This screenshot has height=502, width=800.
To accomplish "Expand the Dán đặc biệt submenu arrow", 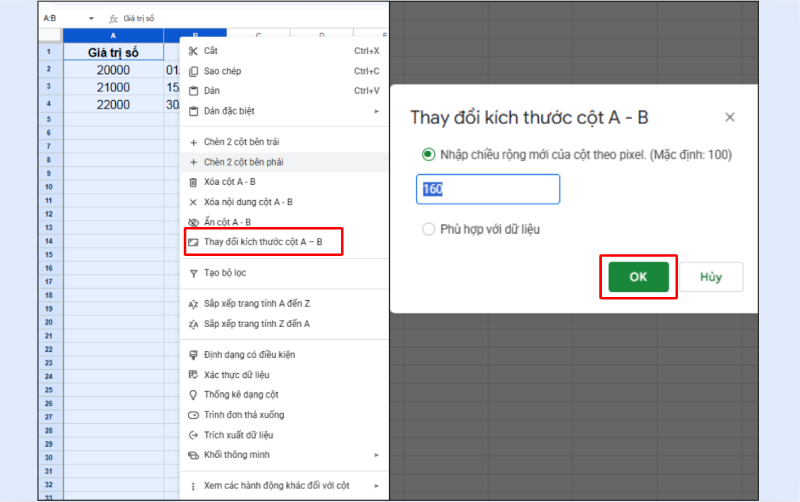I will (377, 111).
